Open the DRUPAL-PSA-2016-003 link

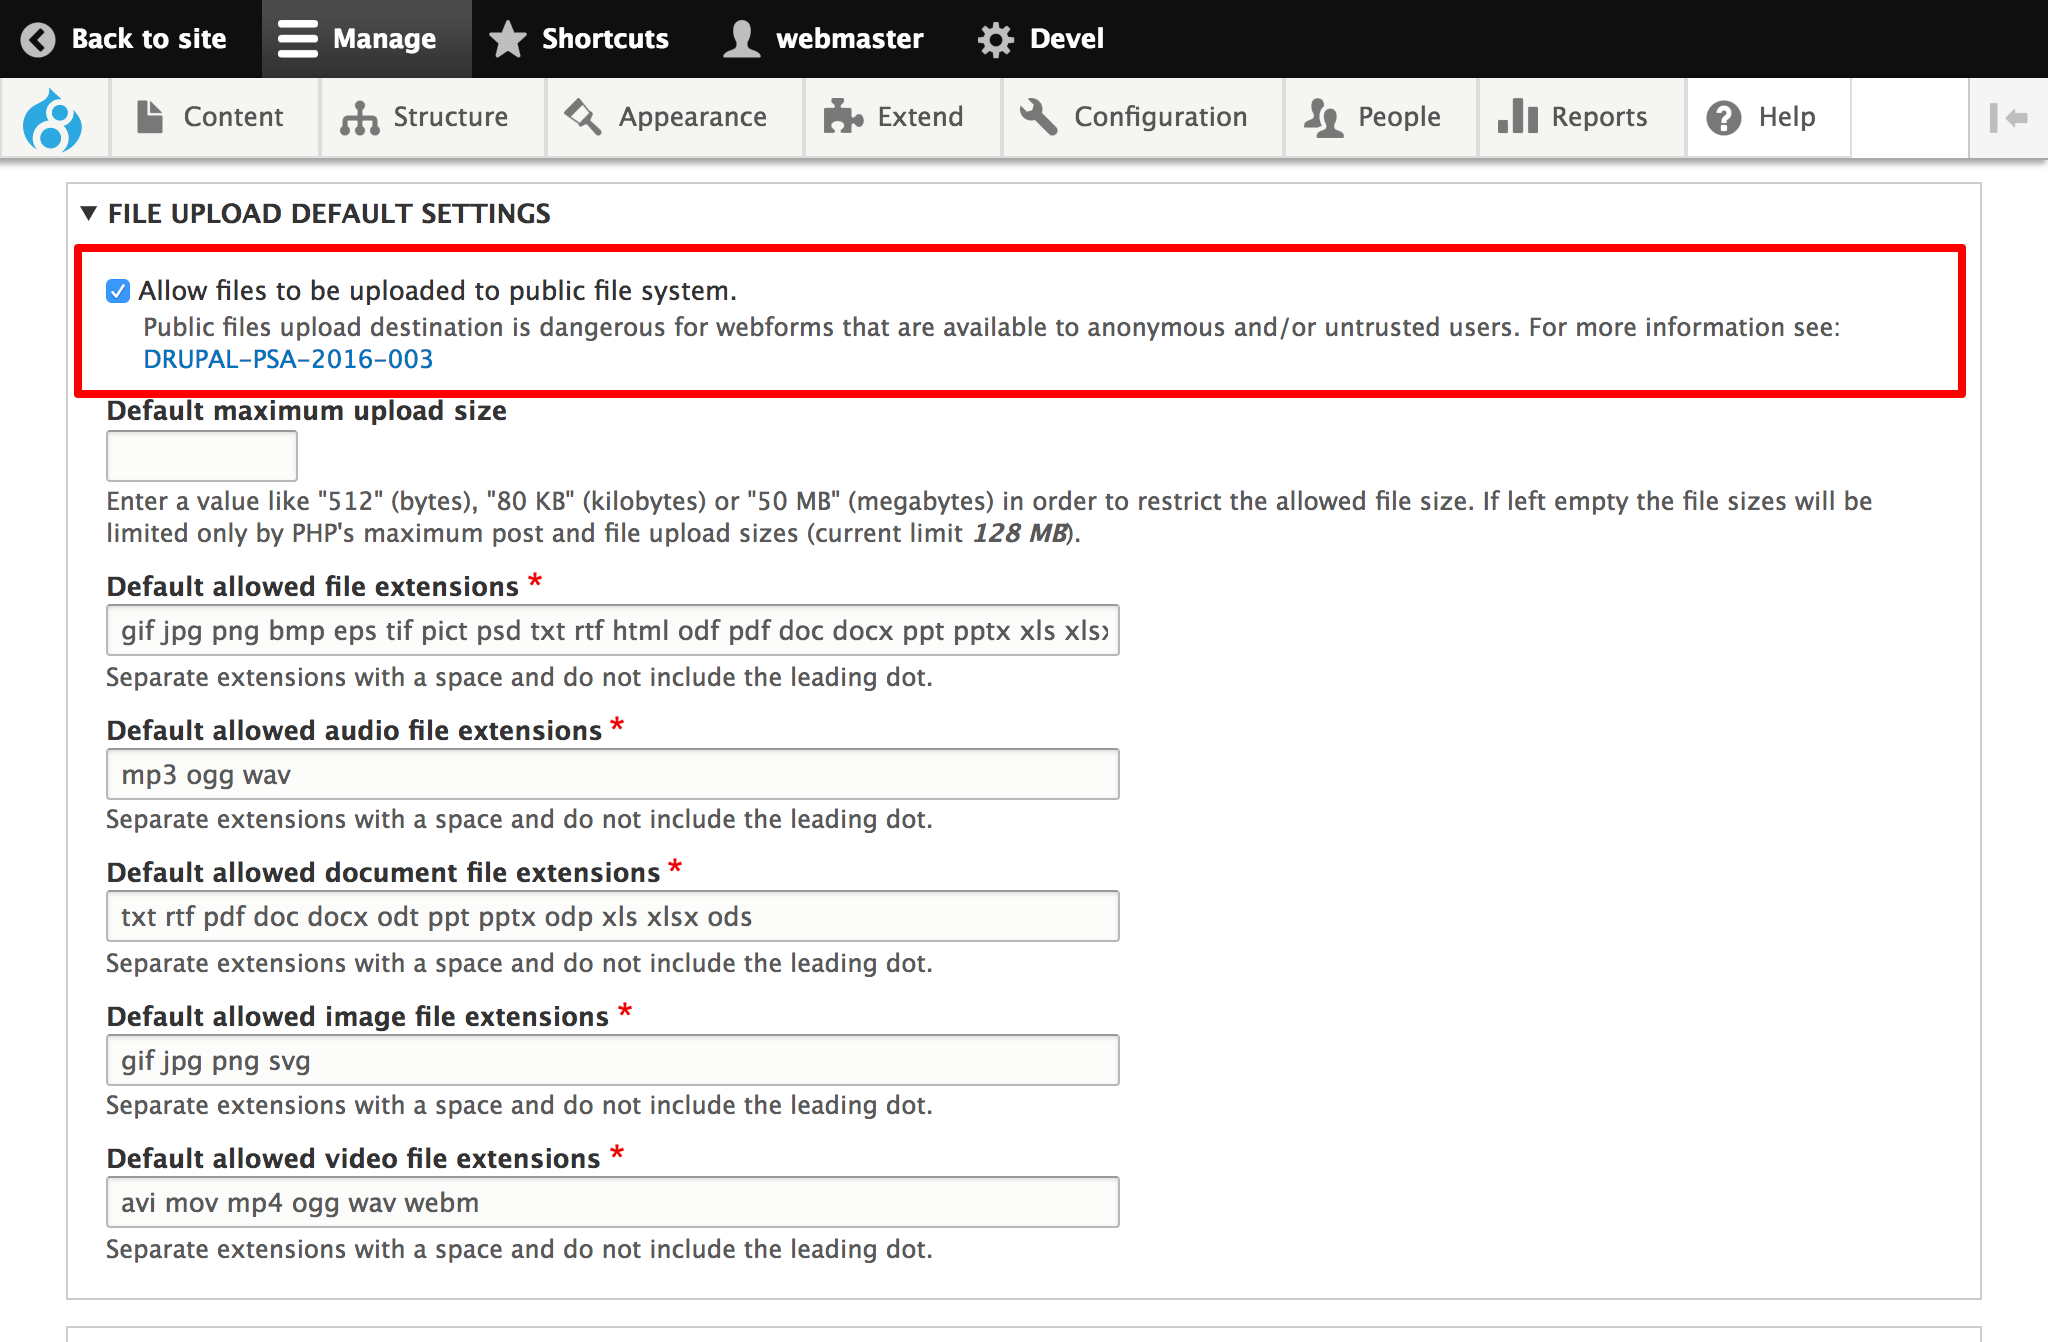(288, 359)
